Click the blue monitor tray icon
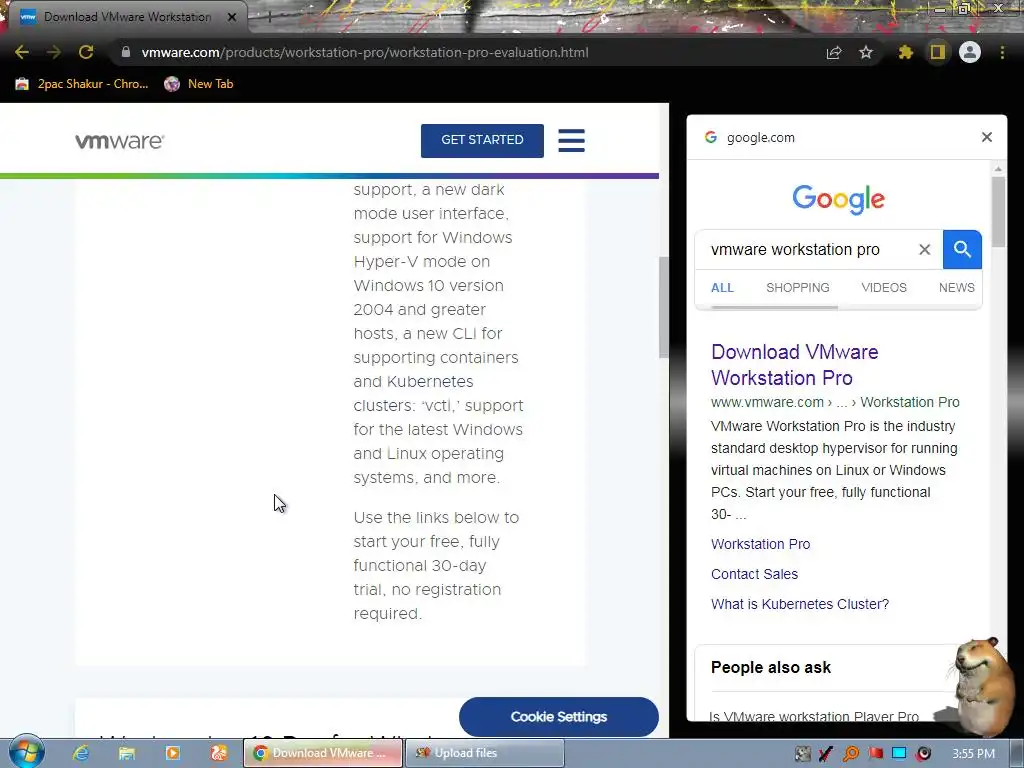The width and height of the screenshot is (1024, 768). click(899, 754)
